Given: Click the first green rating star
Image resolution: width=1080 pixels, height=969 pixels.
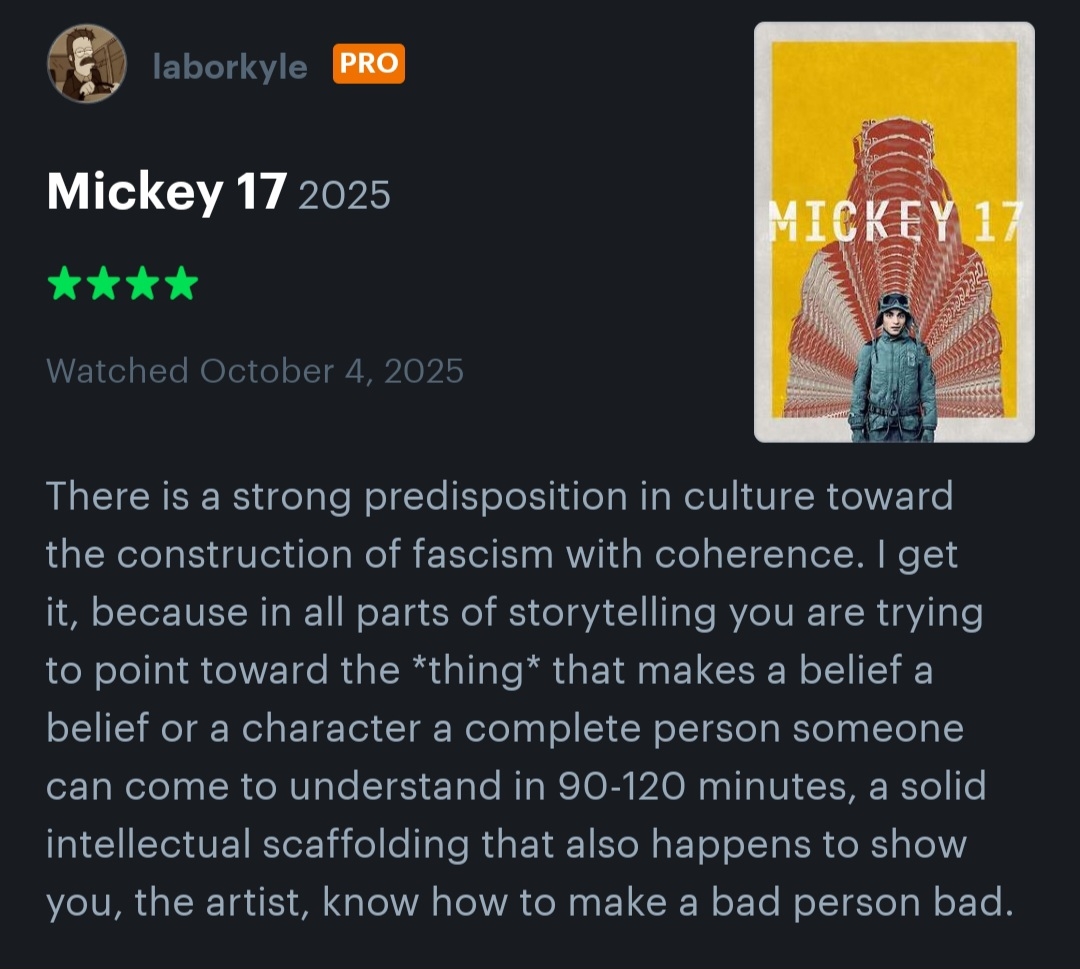Looking at the screenshot, I should pos(64,286).
